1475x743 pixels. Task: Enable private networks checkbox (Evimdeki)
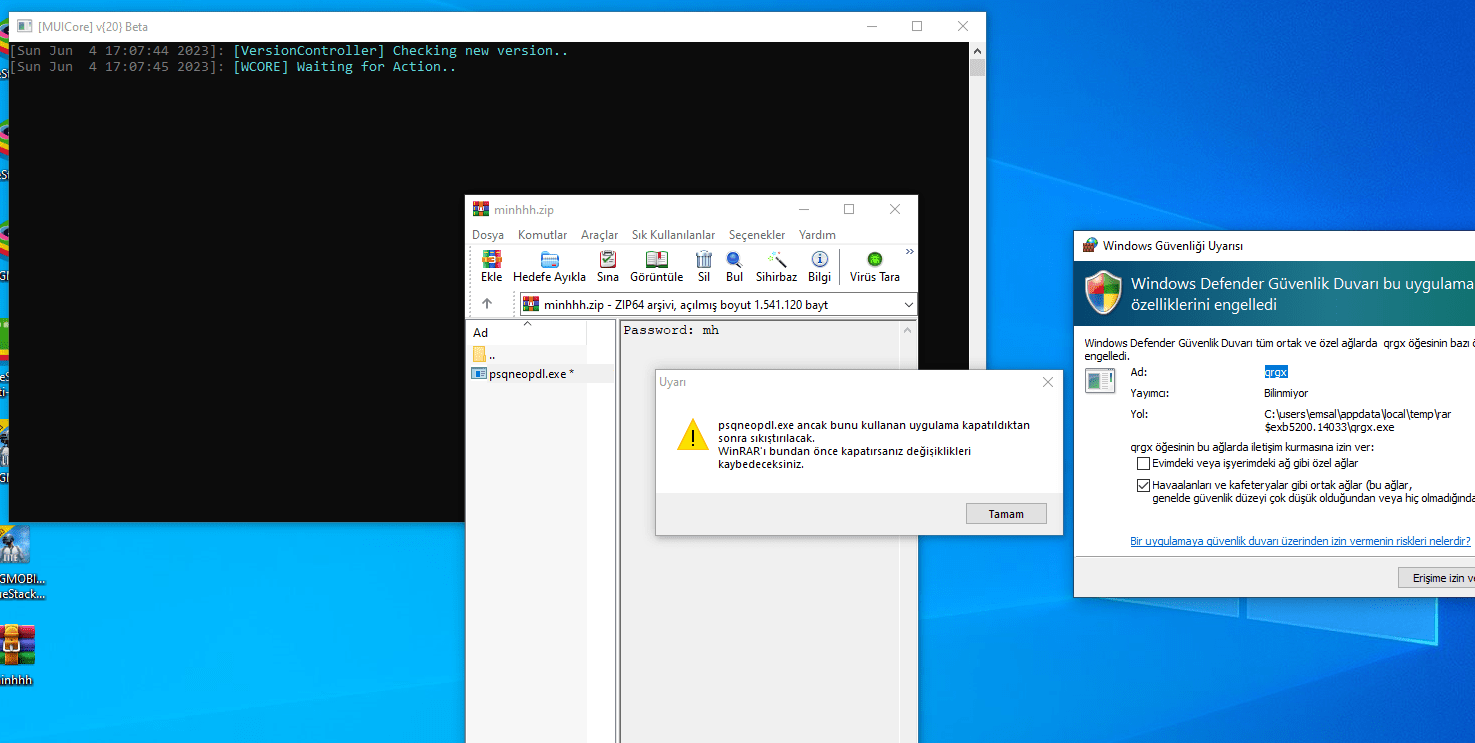tap(1143, 463)
